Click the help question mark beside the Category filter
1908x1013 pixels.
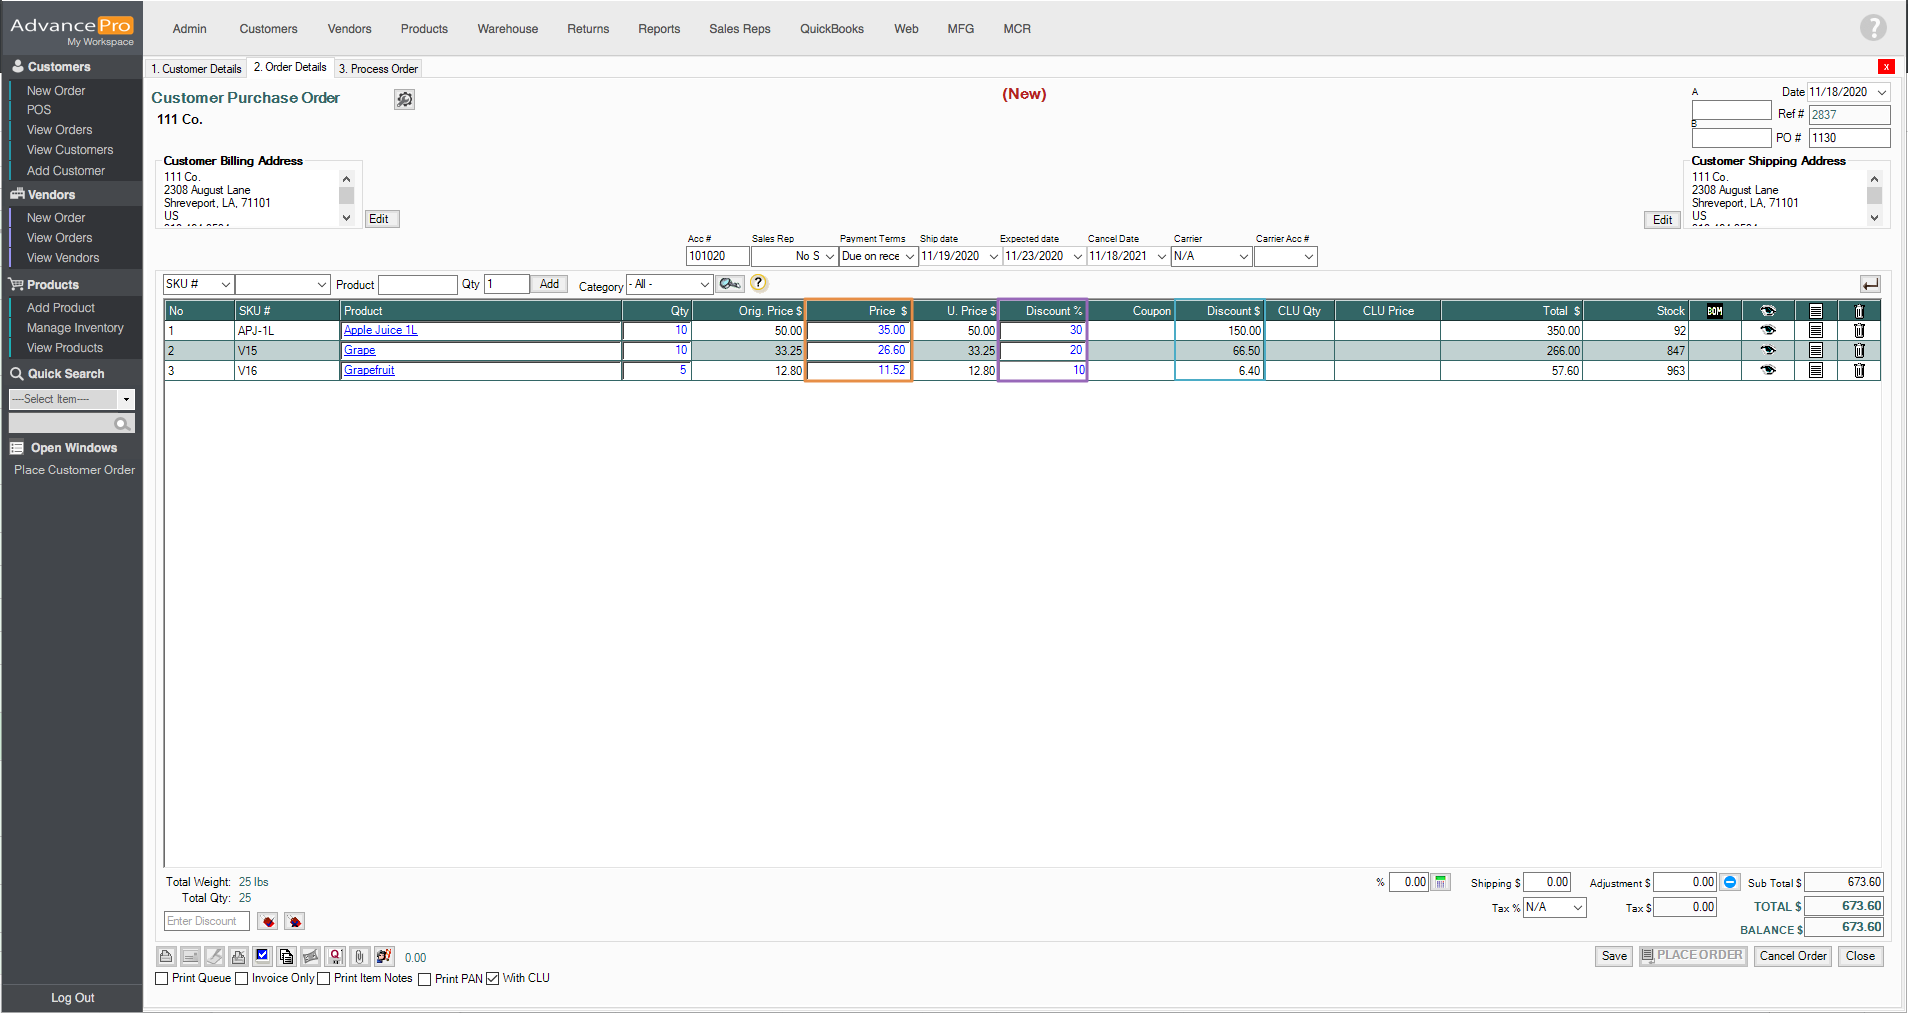coord(759,283)
